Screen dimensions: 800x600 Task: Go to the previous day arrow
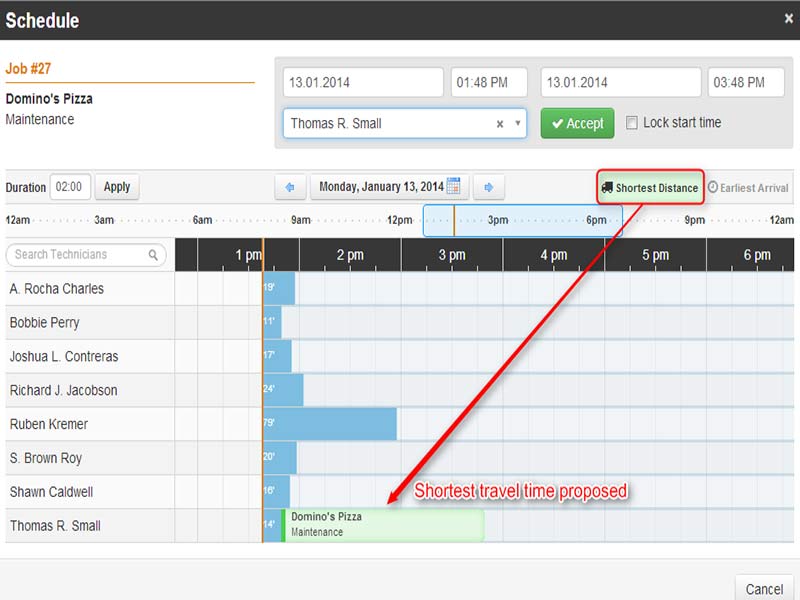pyautogui.click(x=290, y=187)
